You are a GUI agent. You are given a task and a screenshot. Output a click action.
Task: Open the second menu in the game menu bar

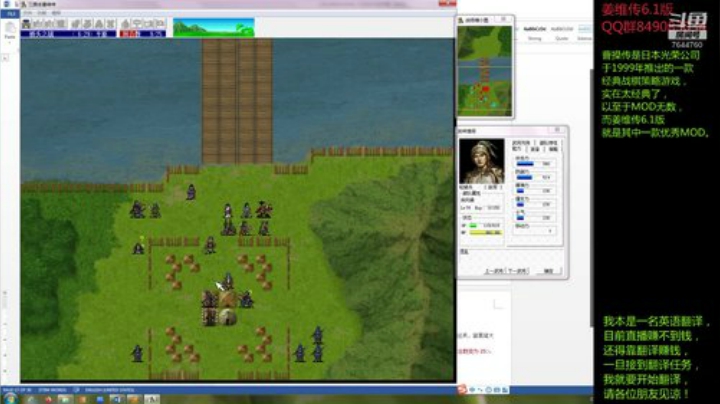[x=42, y=13]
